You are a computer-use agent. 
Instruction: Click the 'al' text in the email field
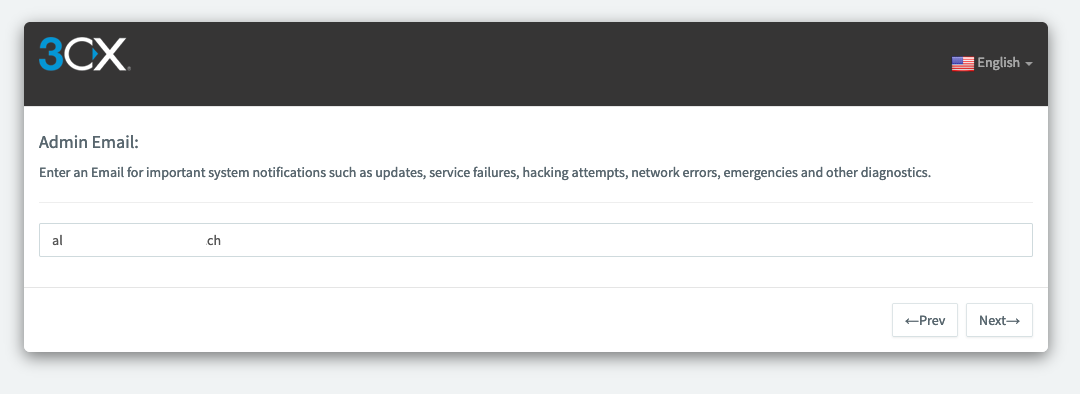pyautogui.click(x=57, y=241)
